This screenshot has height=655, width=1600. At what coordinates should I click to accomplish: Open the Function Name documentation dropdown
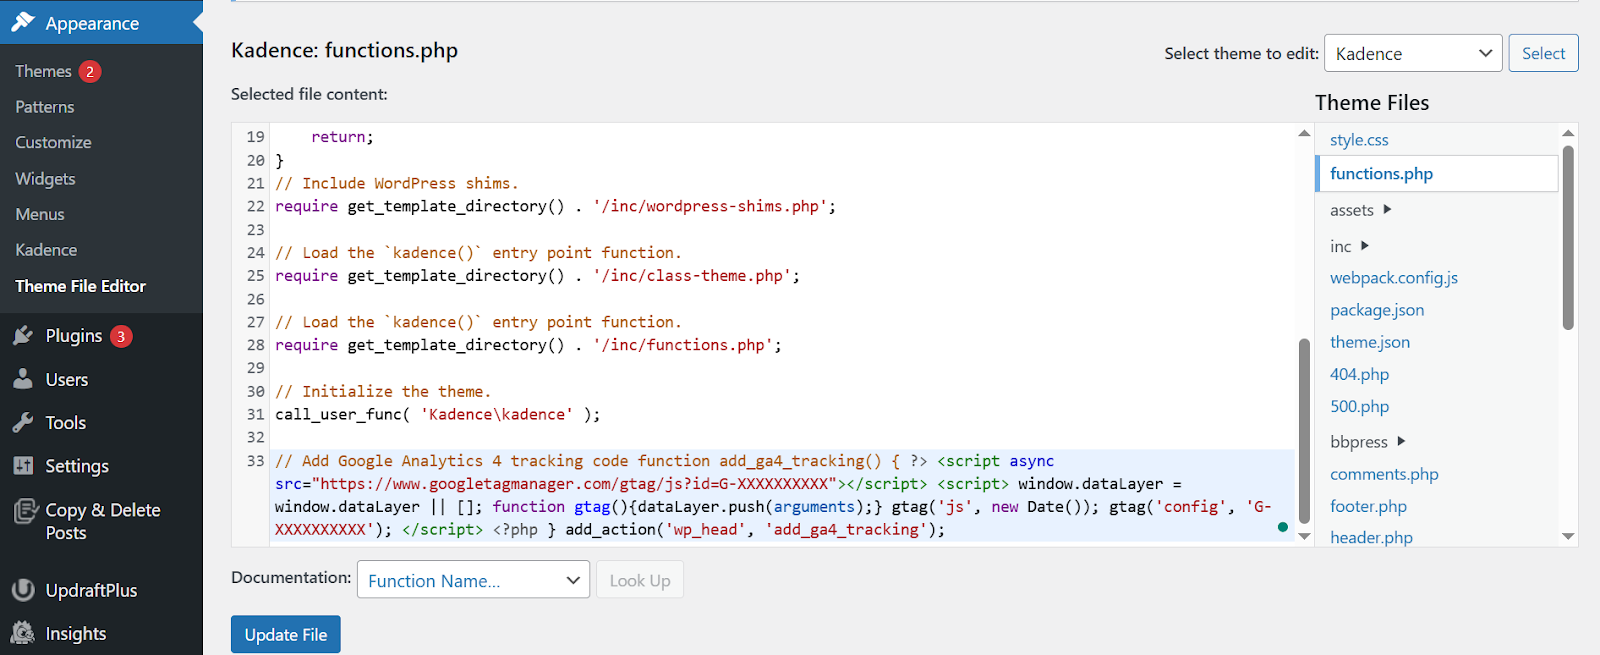[473, 580]
